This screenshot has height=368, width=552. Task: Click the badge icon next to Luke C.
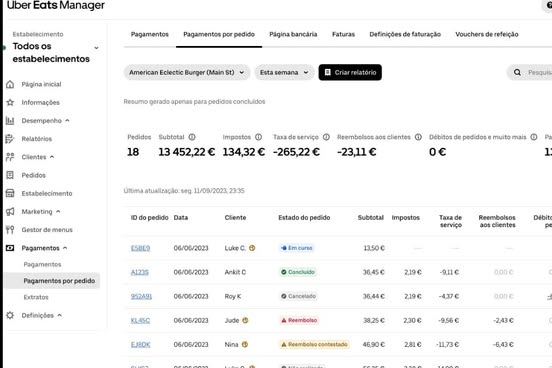tap(252, 248)
